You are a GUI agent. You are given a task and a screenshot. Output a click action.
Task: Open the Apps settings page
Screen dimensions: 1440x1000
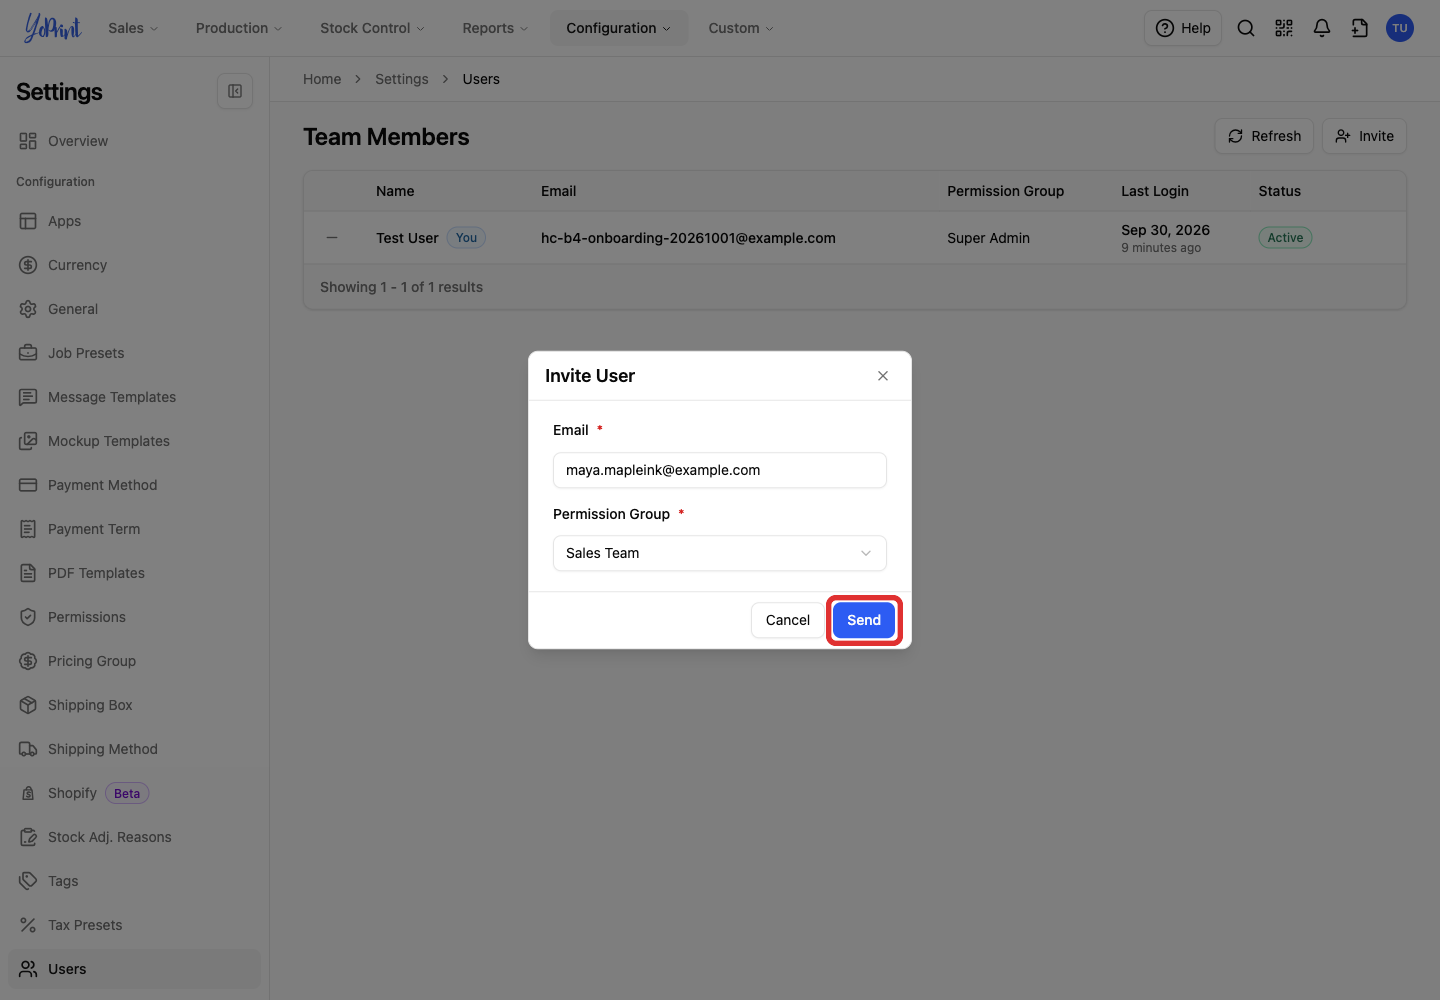134,221
